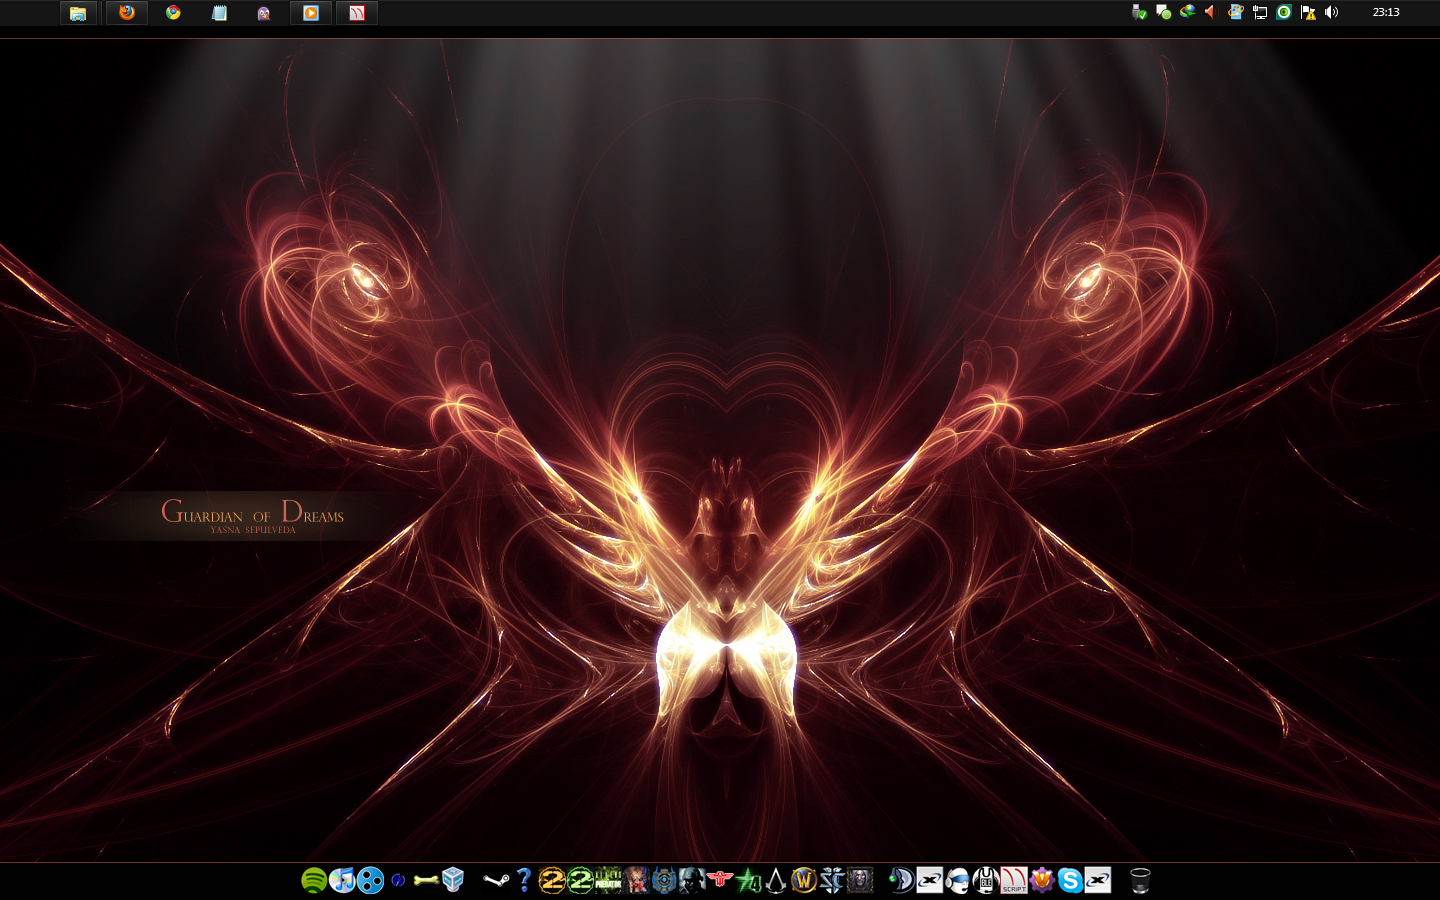
Task: Start StarCraft from the dock
Action: 832,880
